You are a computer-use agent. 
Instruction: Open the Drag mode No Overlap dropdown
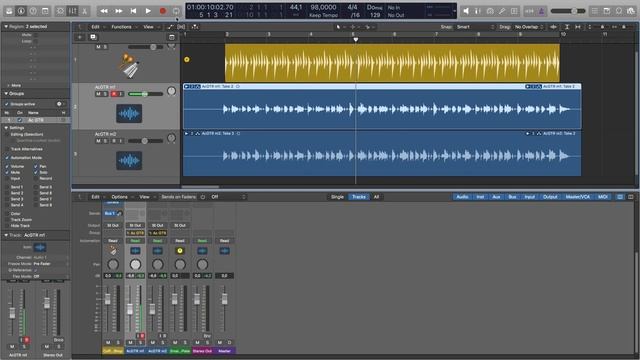529,27
